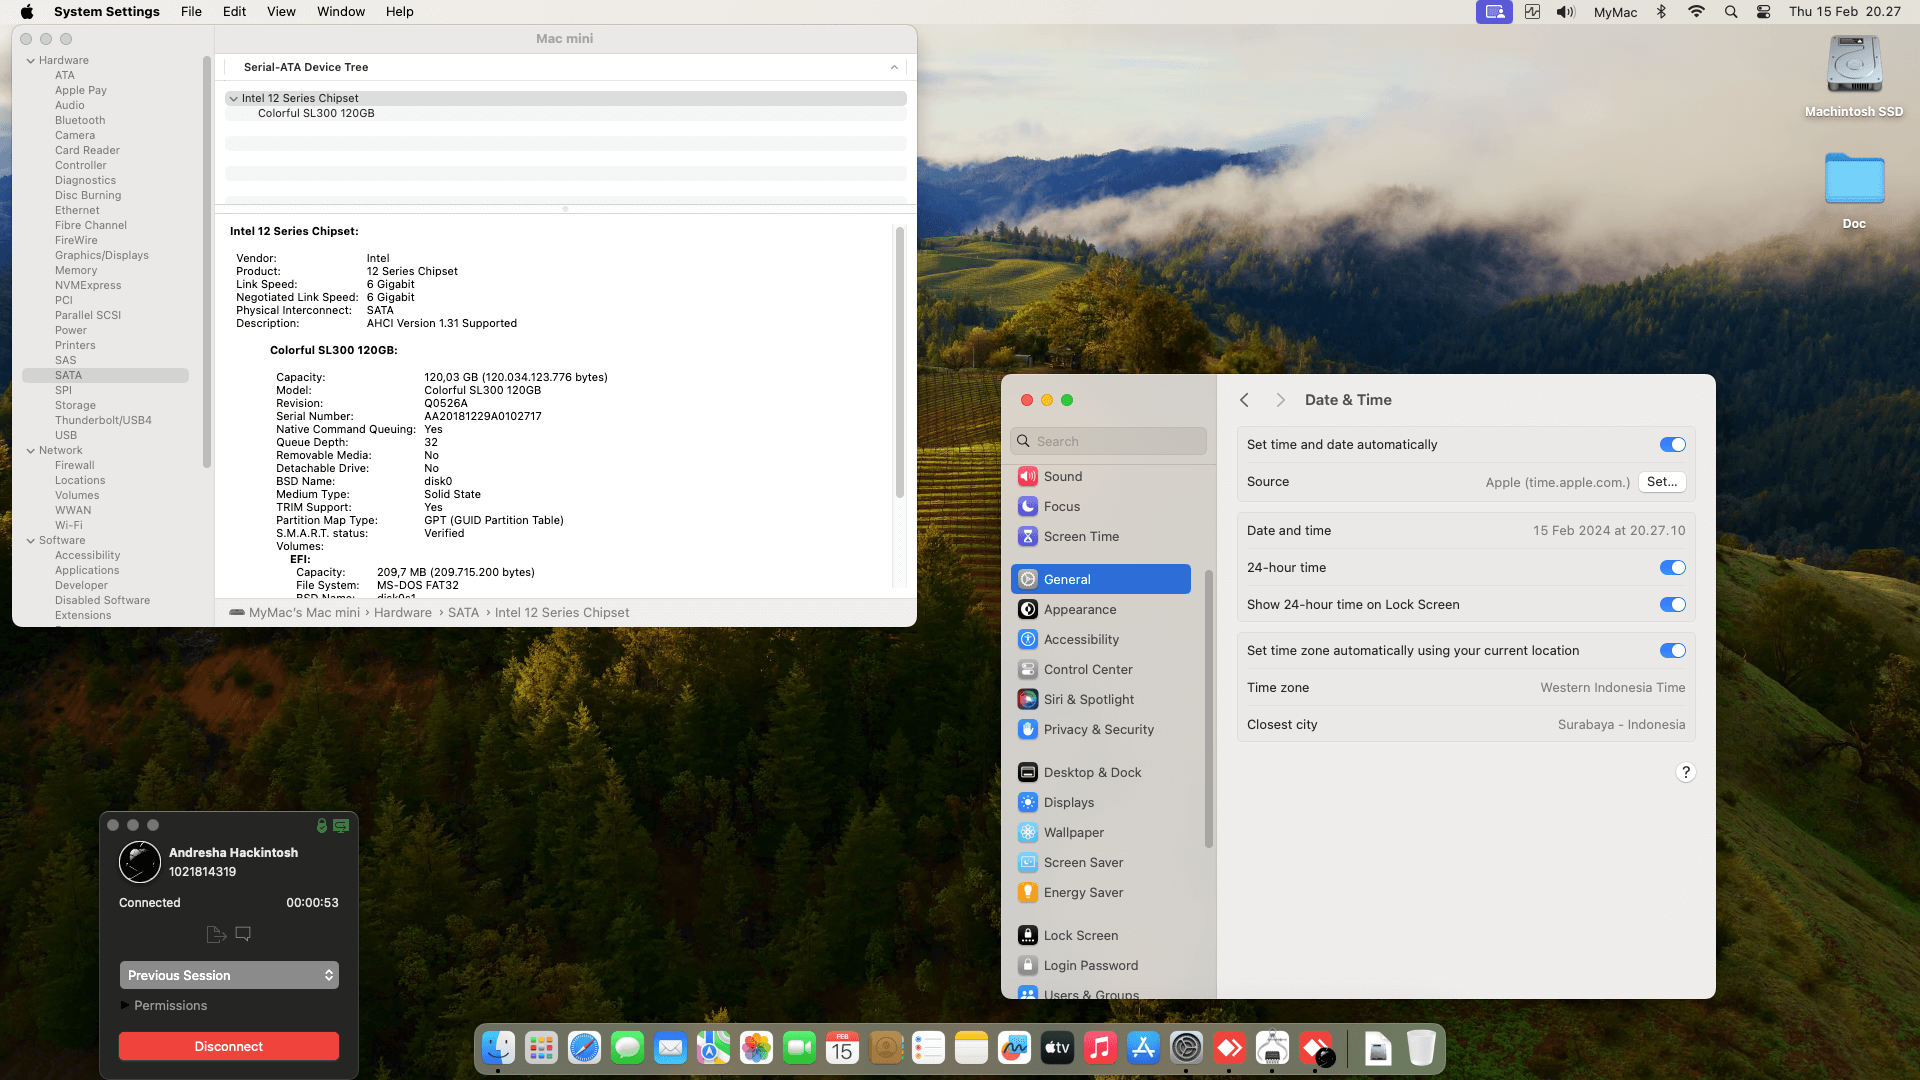The height and width of the screenshot is (1080, 1920).
Task: Go forward in System Settings
Action: coord(1280,400)
